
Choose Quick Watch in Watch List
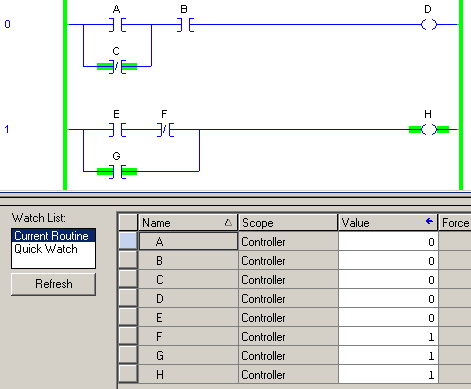click(46, 249)
